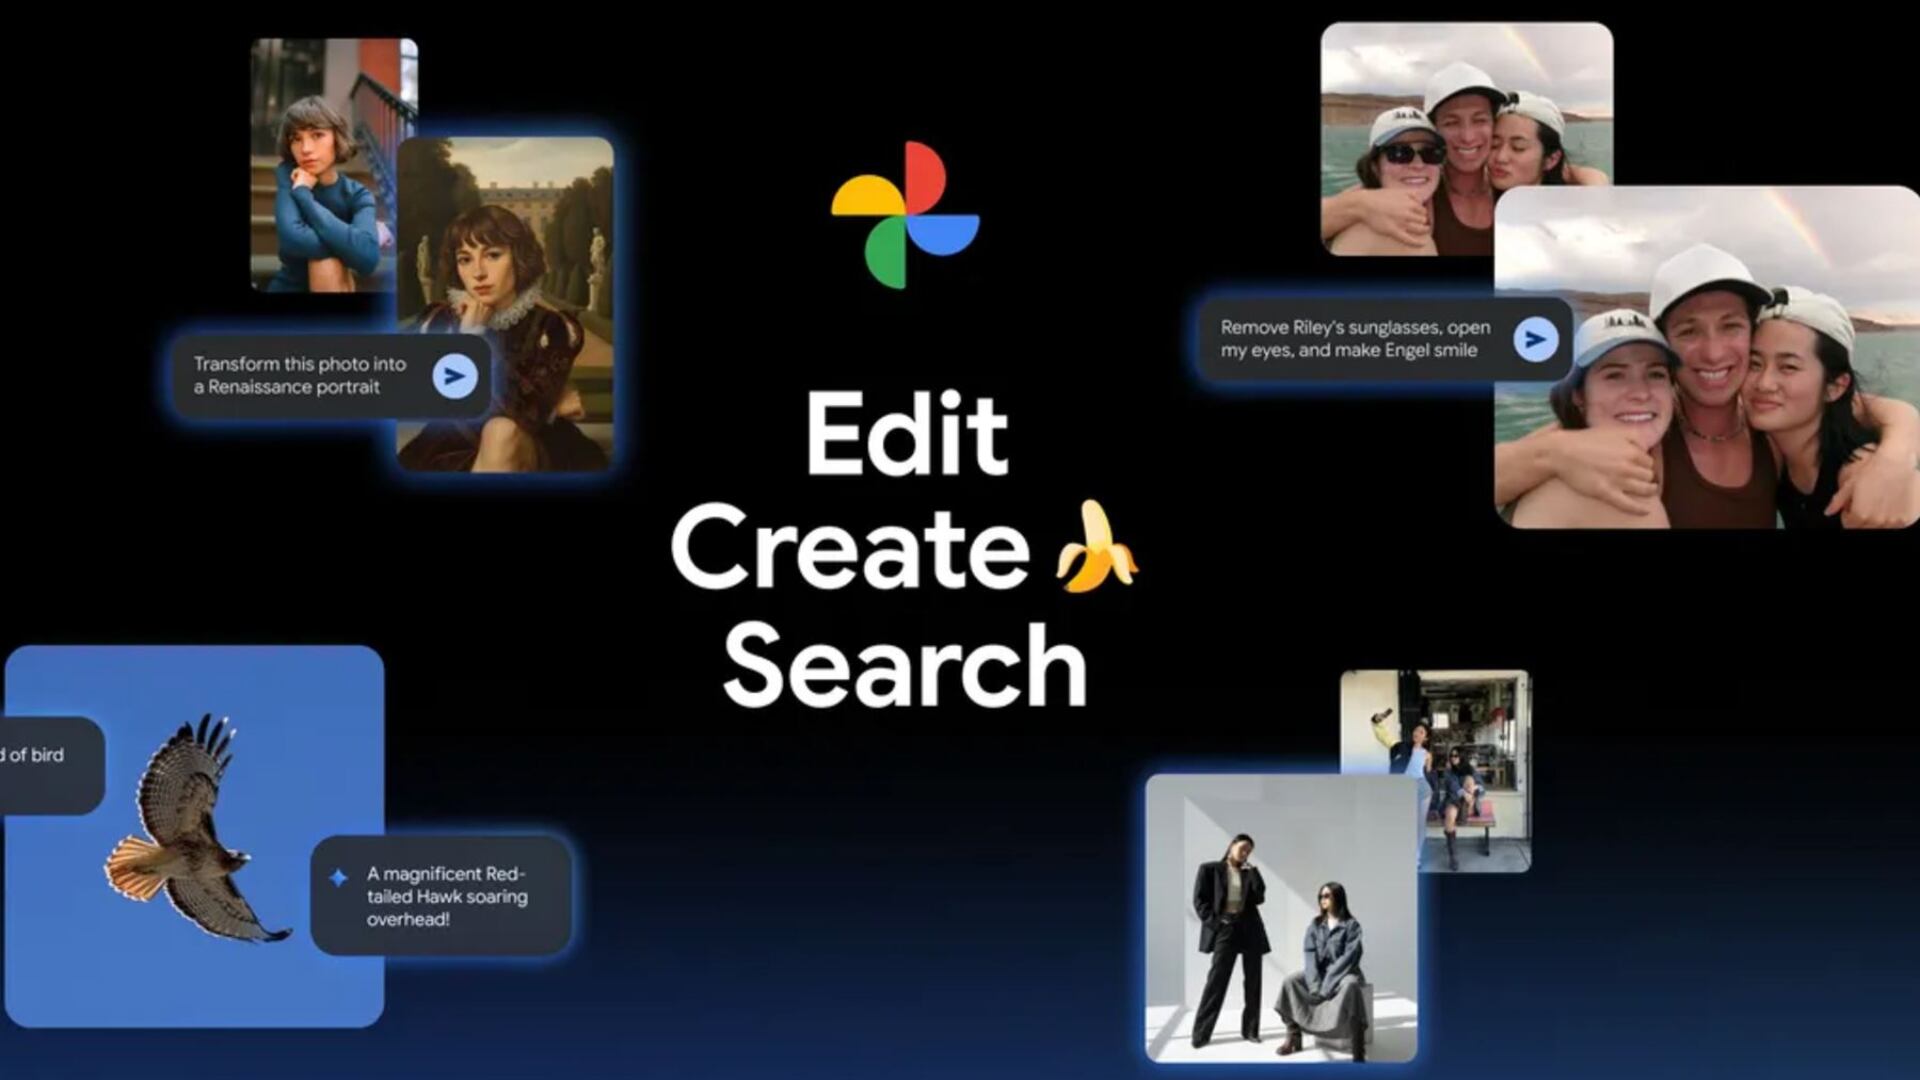Click the send arrow on the Renaissance prompt
This screenshot has width=1920, height=1080.
[x=455, y=376]
